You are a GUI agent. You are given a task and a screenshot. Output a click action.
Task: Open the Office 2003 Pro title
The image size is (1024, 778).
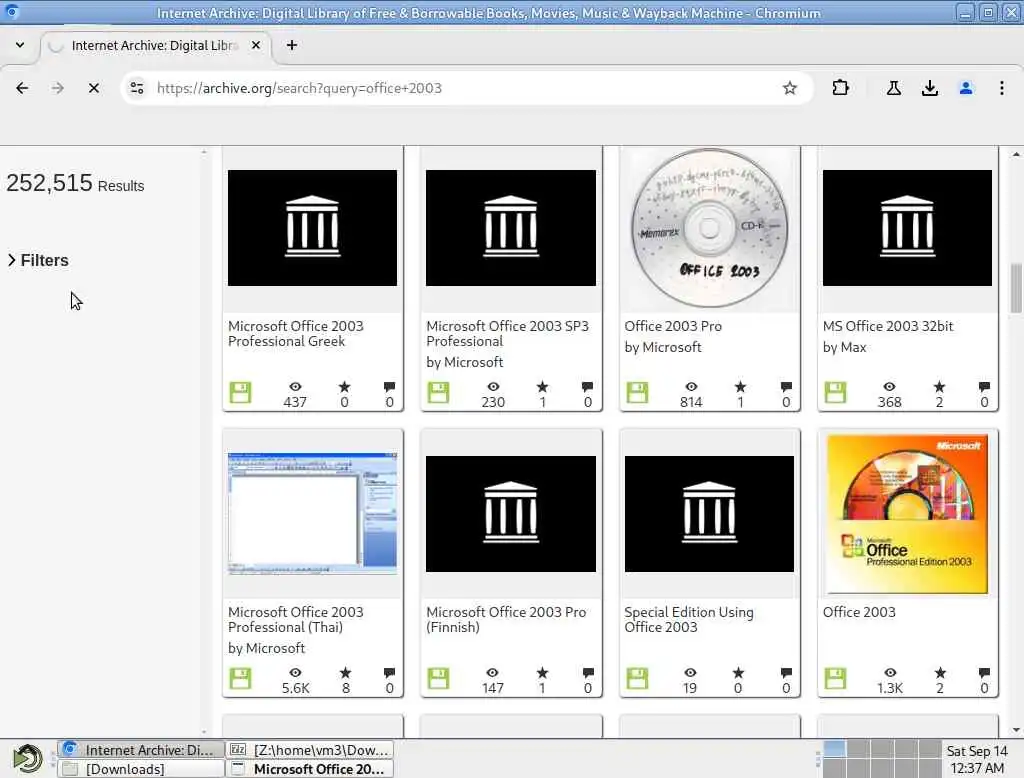pos(673,326)
